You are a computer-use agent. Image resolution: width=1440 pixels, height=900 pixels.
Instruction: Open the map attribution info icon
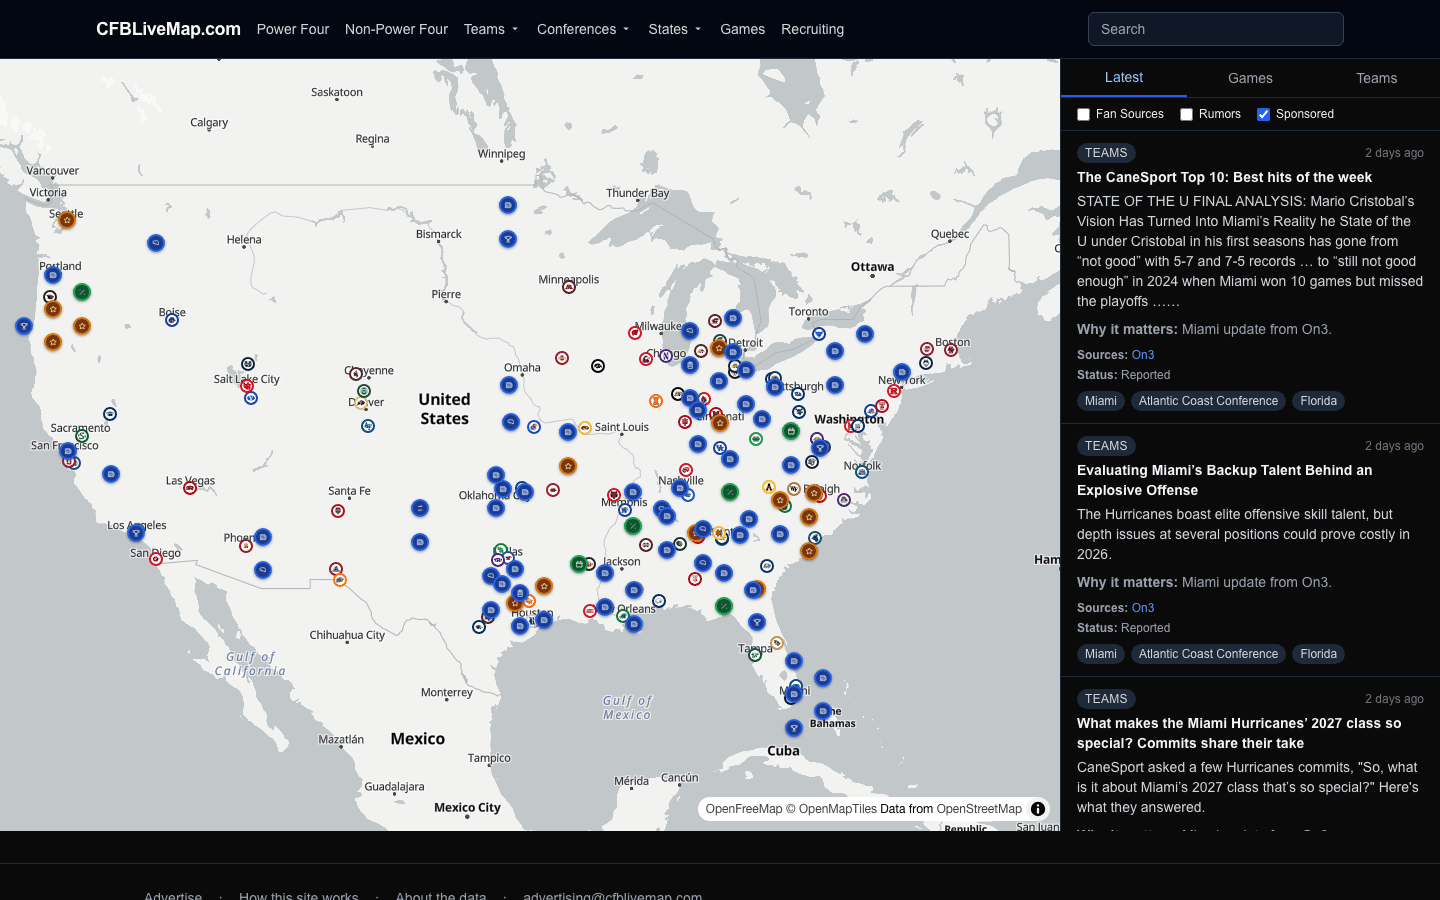1038,809
